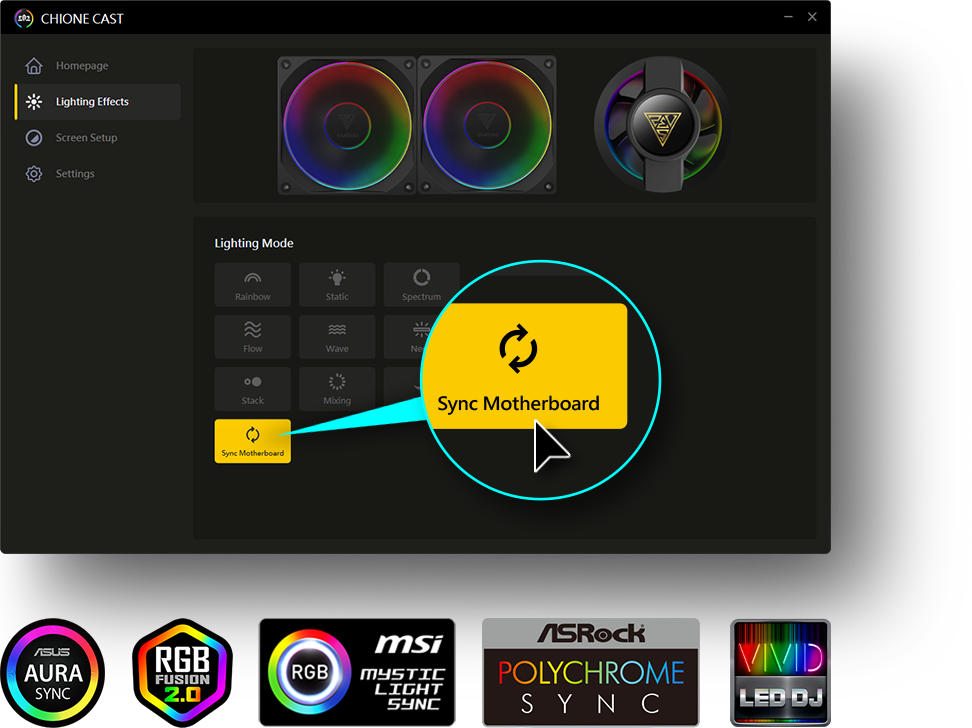
Task: Select the right radiator fan preview
Action: tap(486, 125)
